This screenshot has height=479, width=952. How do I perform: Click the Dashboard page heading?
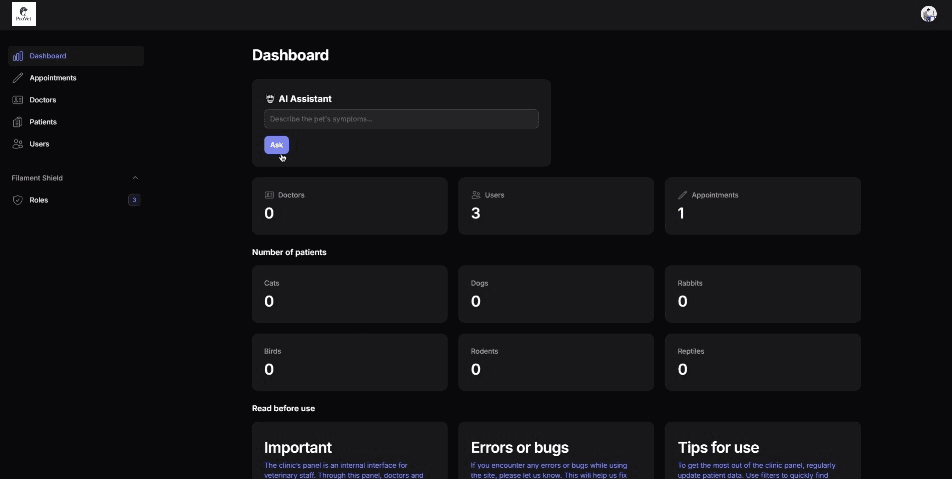point(290,55)
